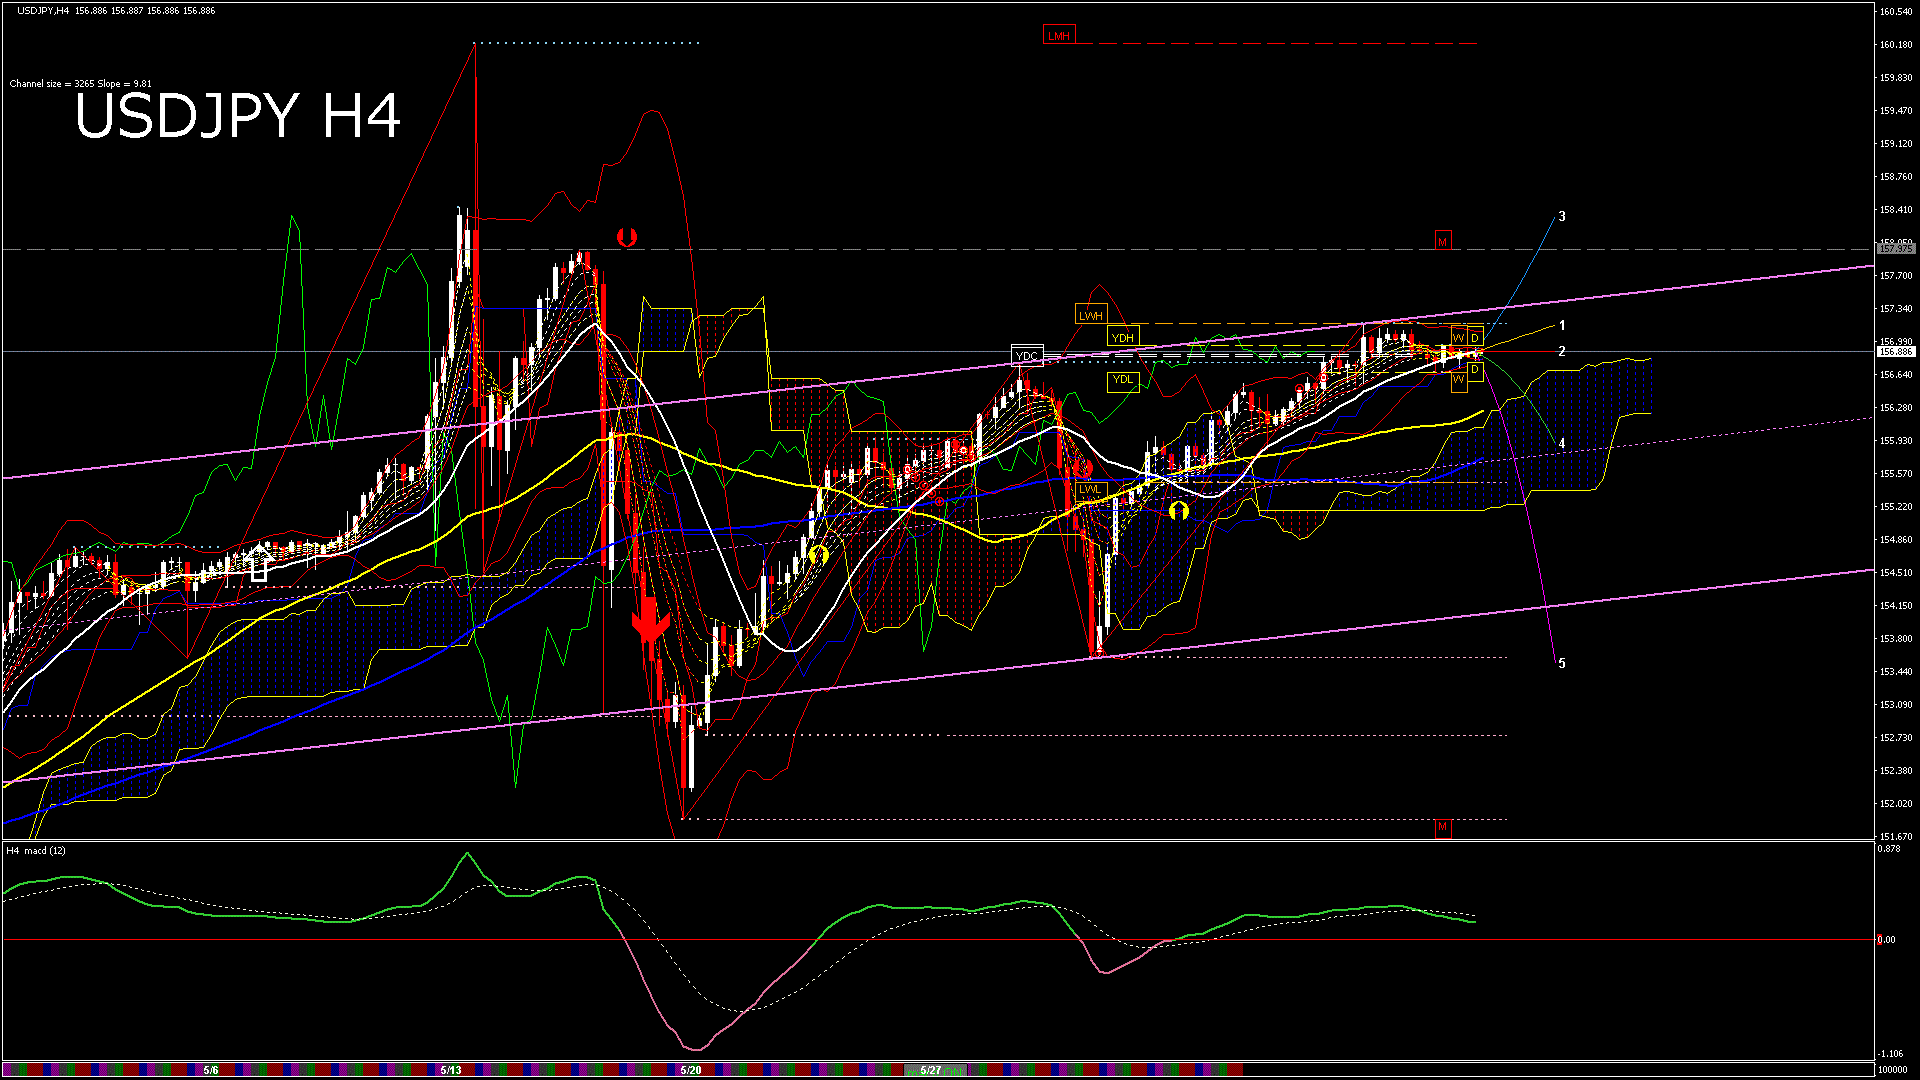1920x1080 pixels.
Task: Click the USDJPY H4 title text
Action: (238, 116)
